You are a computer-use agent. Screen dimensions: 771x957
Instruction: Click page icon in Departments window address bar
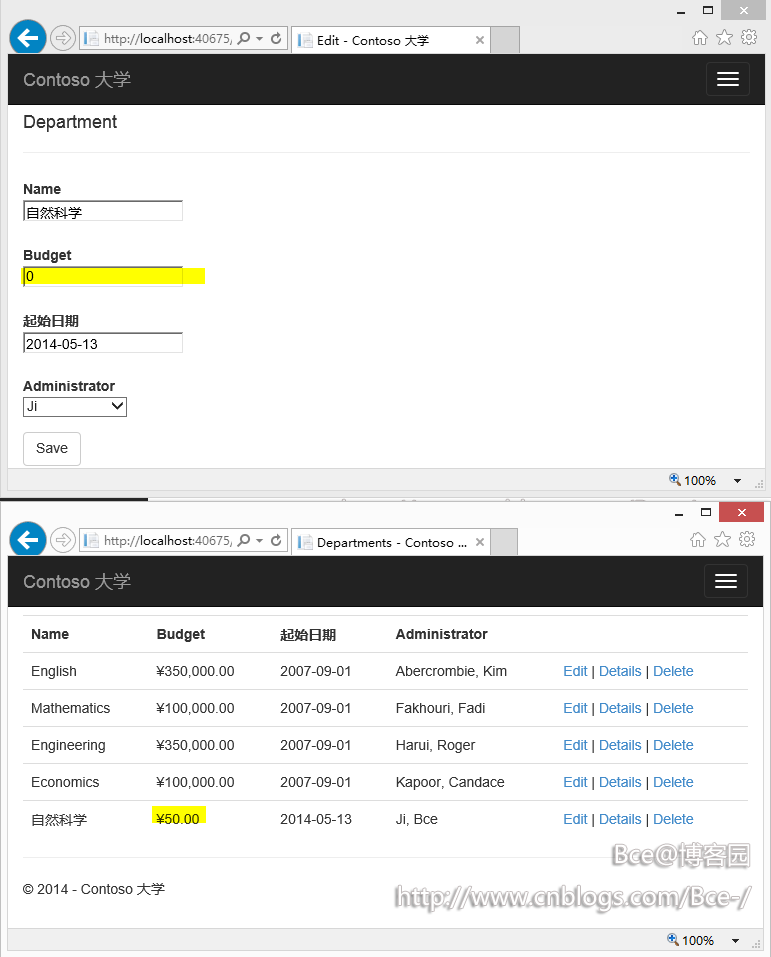tap(92, 540)
